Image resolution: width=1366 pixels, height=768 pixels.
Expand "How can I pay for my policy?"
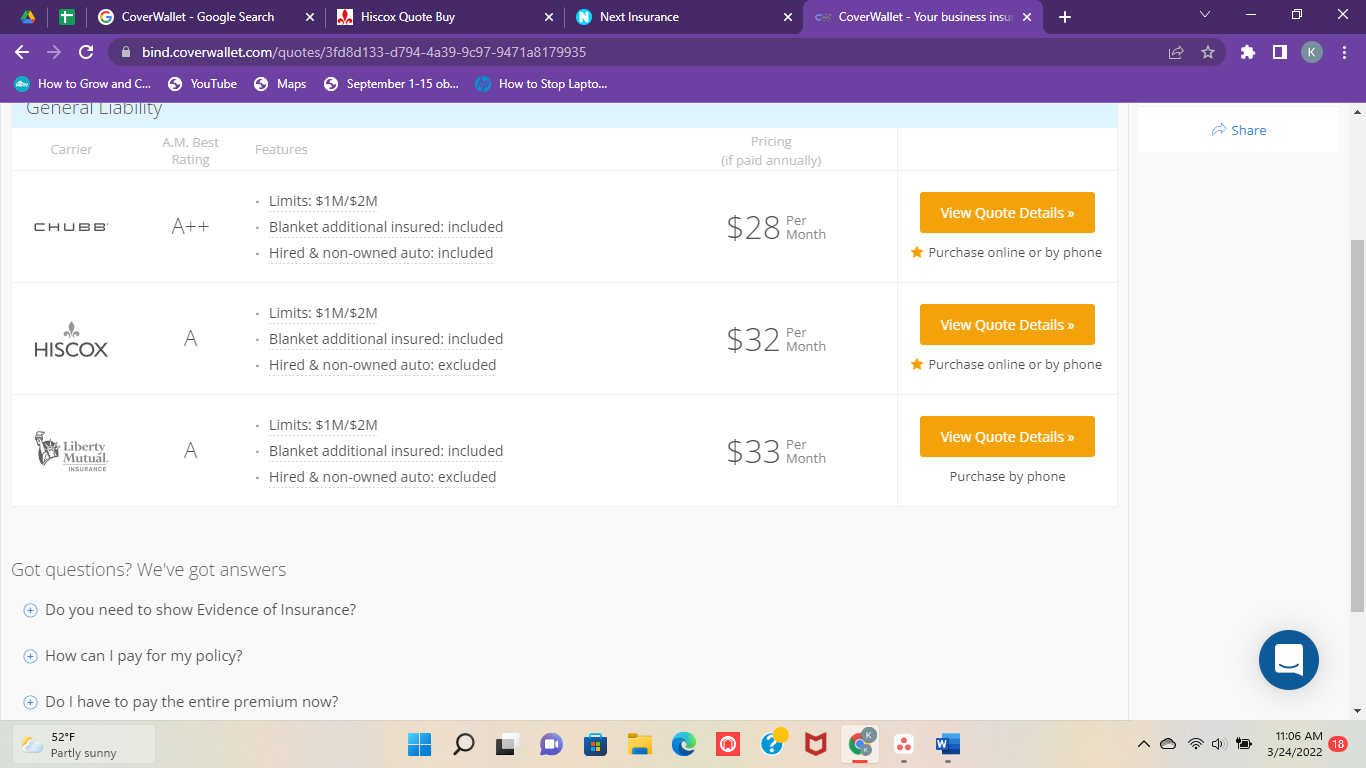click(133, 656)
